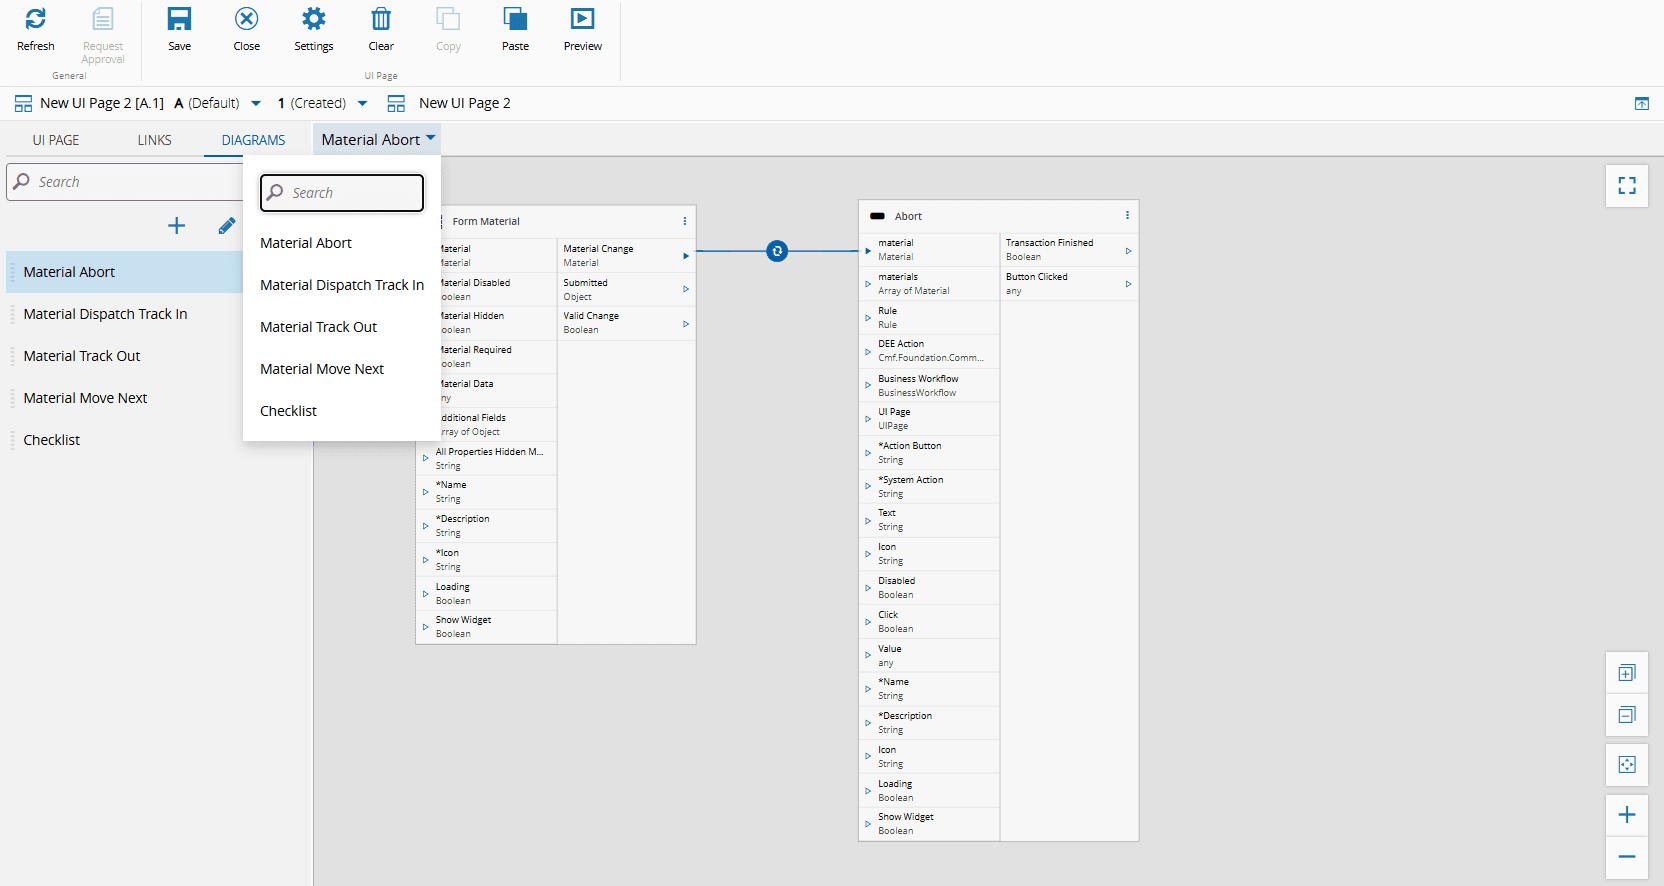
Task: Edit the diagram using the pencil icon
Action: point(227,226)
